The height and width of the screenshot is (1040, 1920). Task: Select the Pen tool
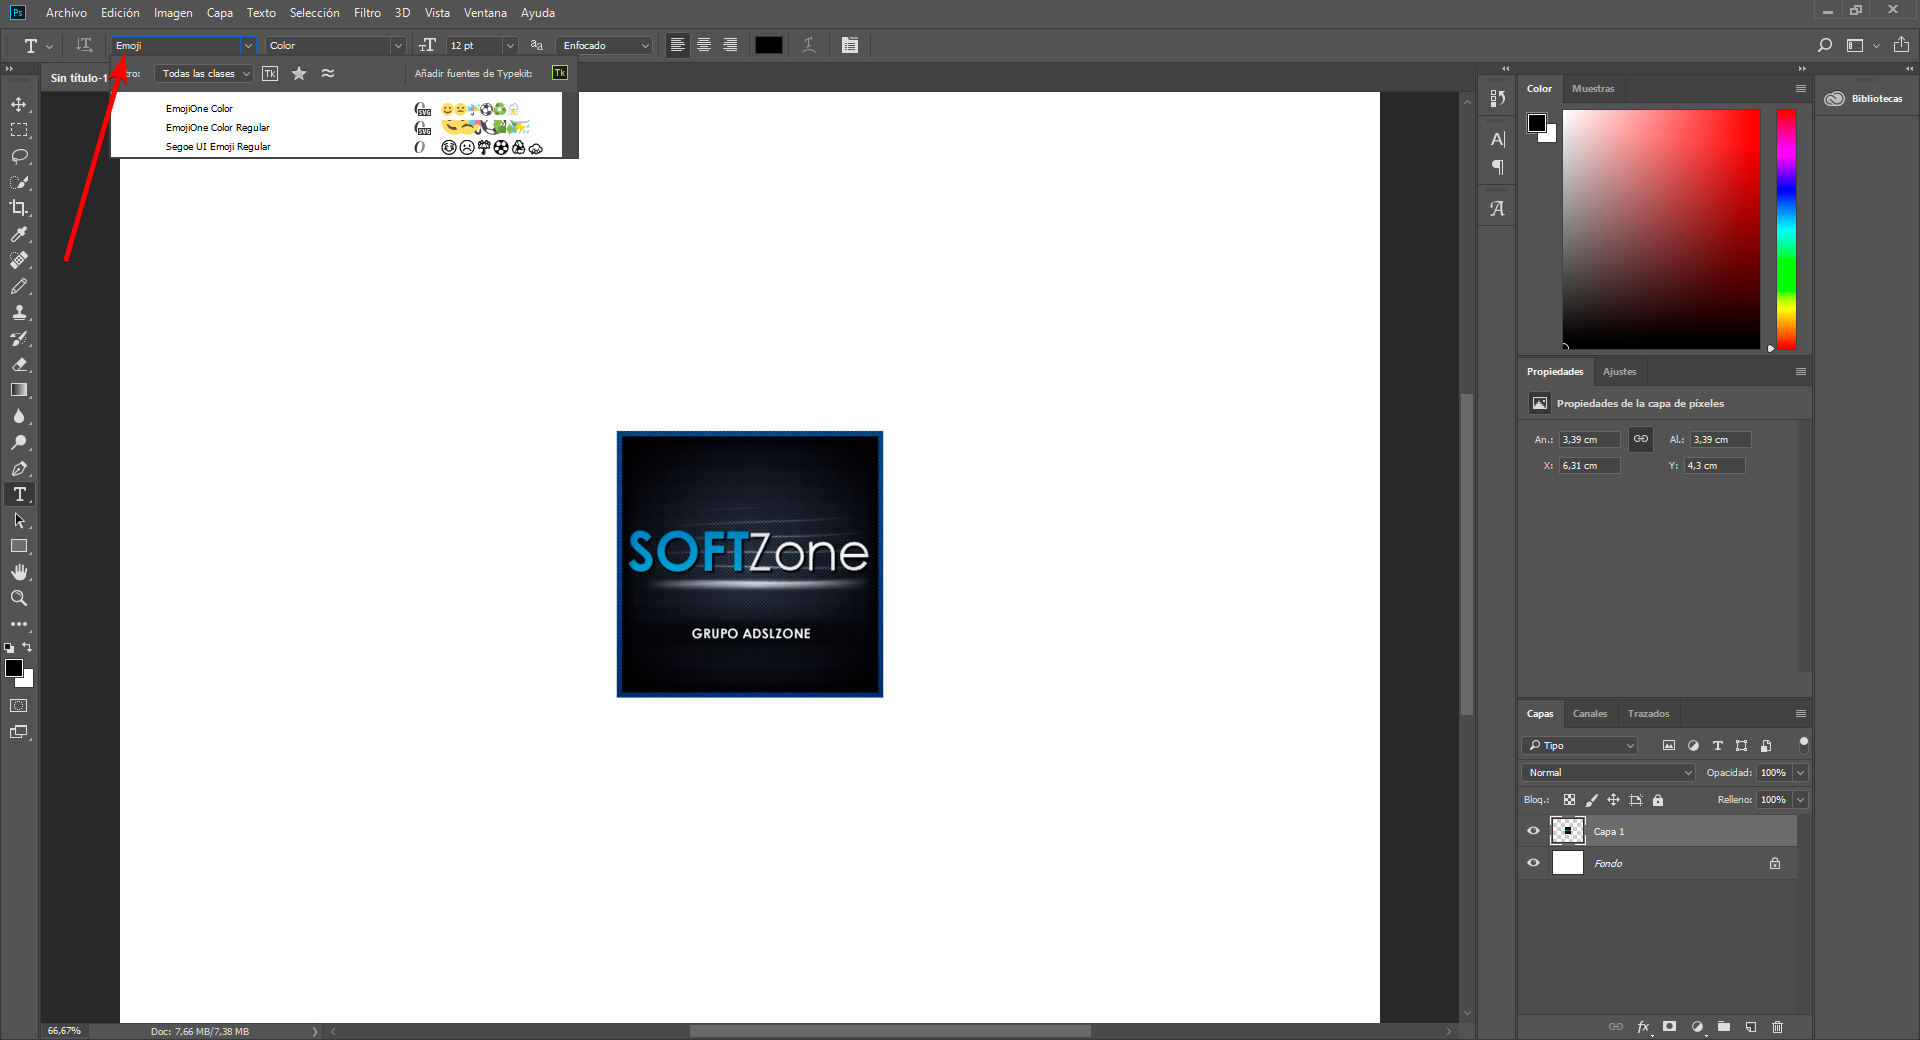pos(19,468)
